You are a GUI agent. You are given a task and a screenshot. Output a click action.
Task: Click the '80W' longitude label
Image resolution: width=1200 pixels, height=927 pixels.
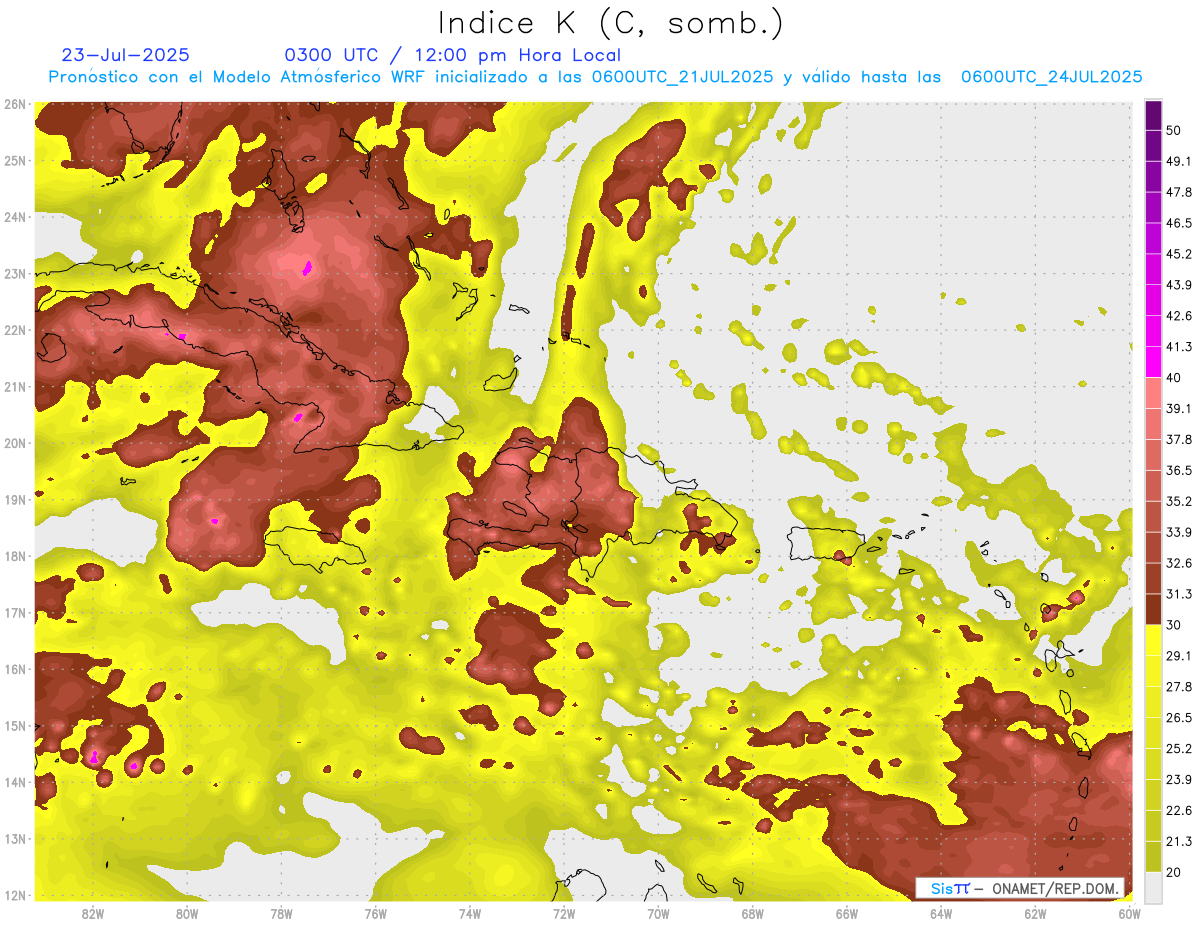click(187, 913)
